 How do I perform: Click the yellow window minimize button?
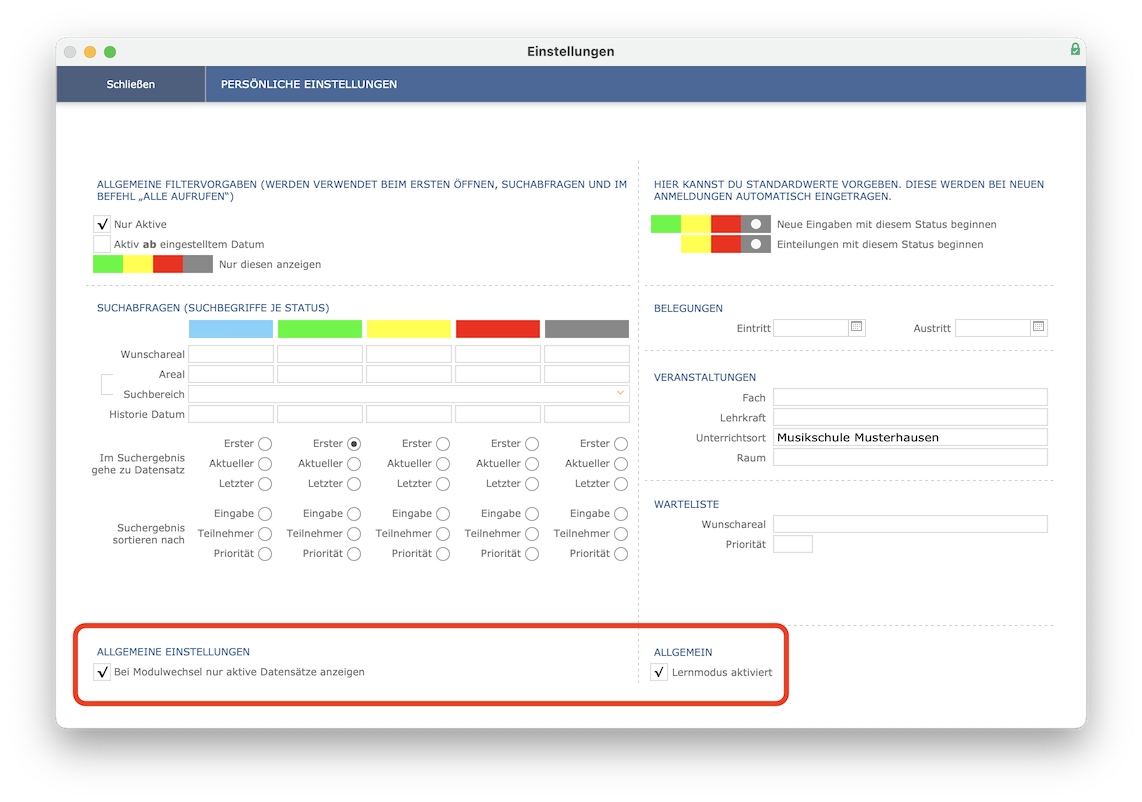point(90,52)
